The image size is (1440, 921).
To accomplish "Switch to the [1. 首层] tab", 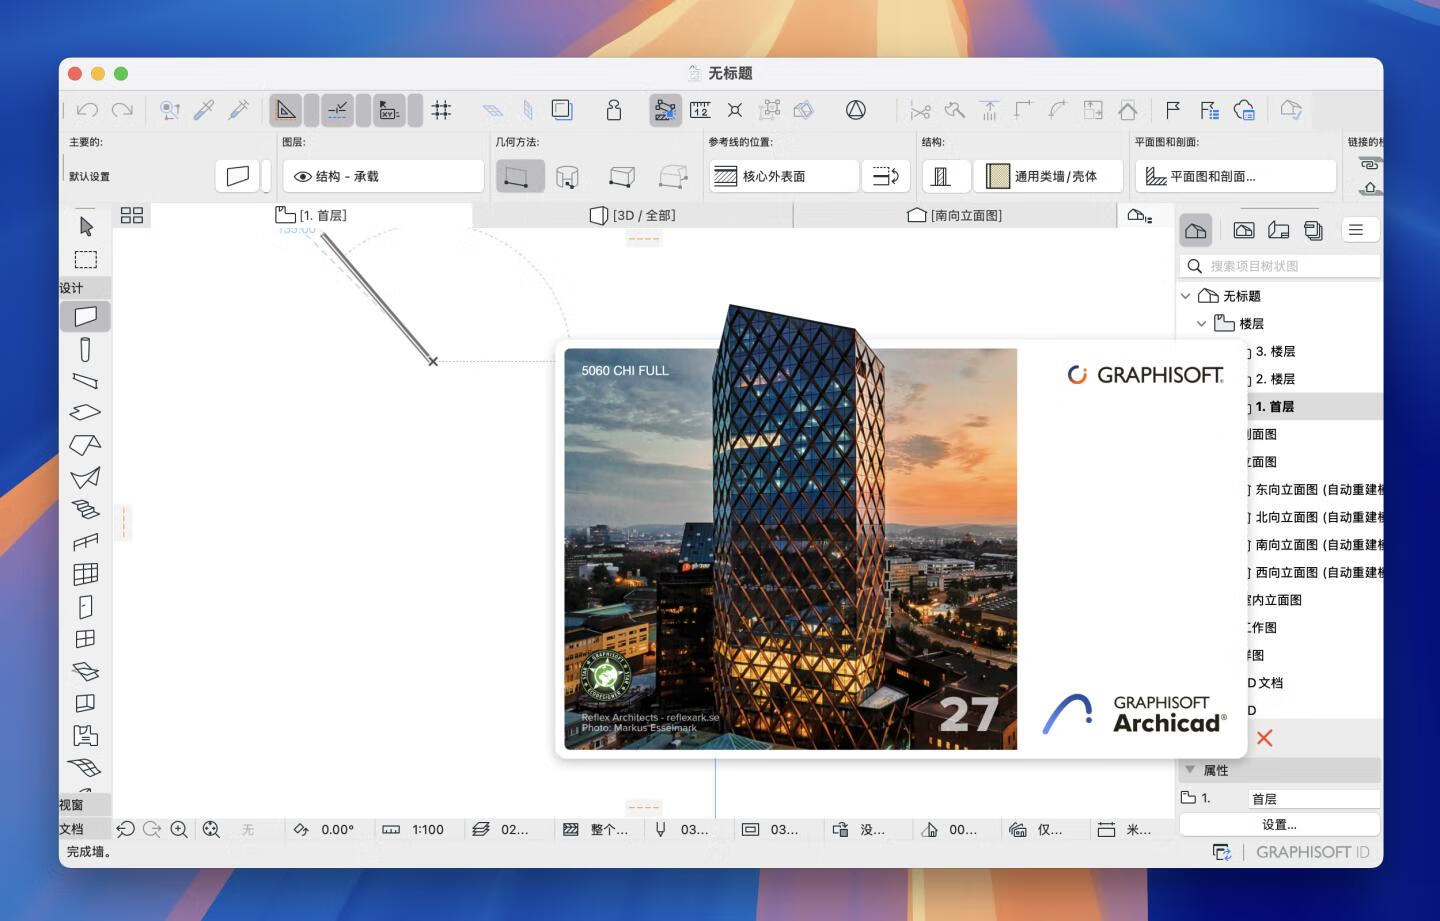I will (311, 215).
